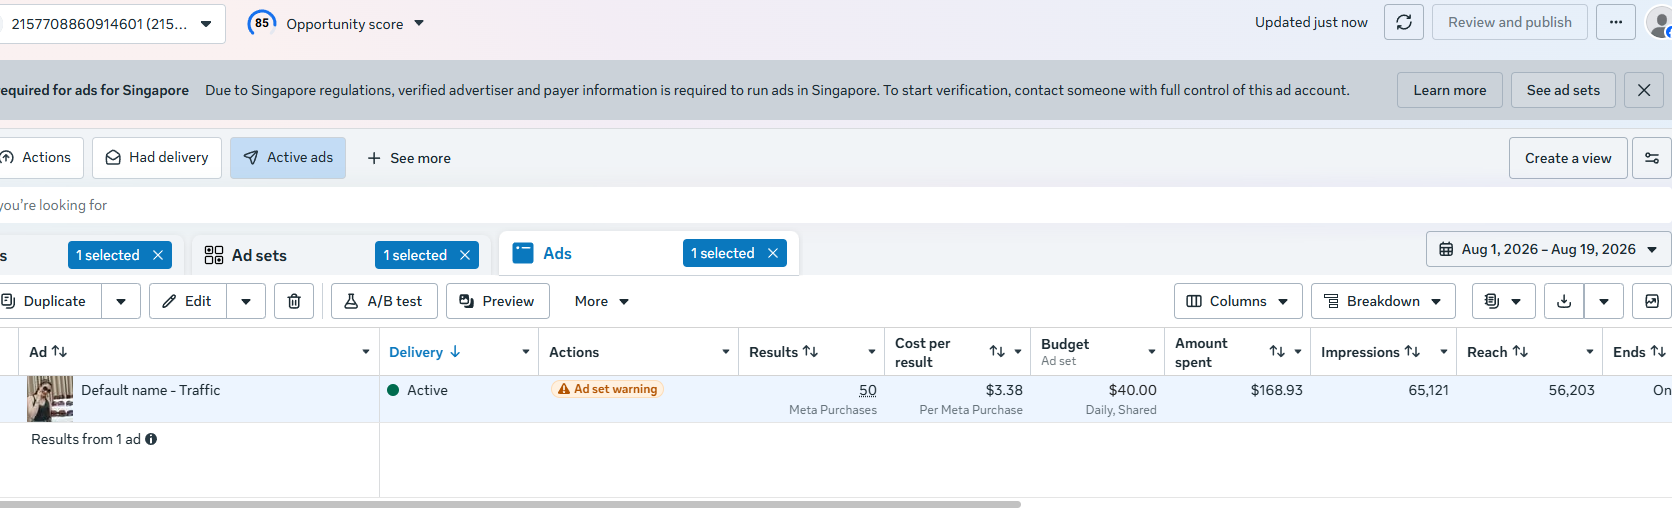Click See more filters
Viewport: 1672px width, 525px height.
(409, 158)
